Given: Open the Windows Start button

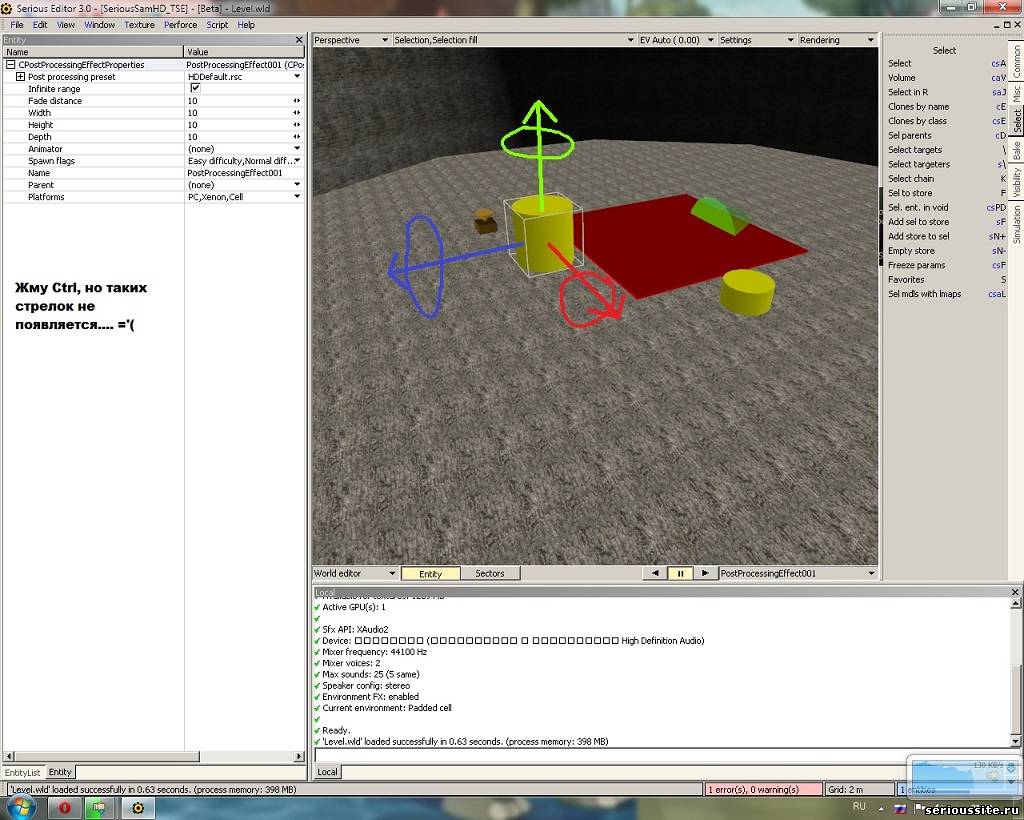Looking at the screenshot, I should [21, 806].
